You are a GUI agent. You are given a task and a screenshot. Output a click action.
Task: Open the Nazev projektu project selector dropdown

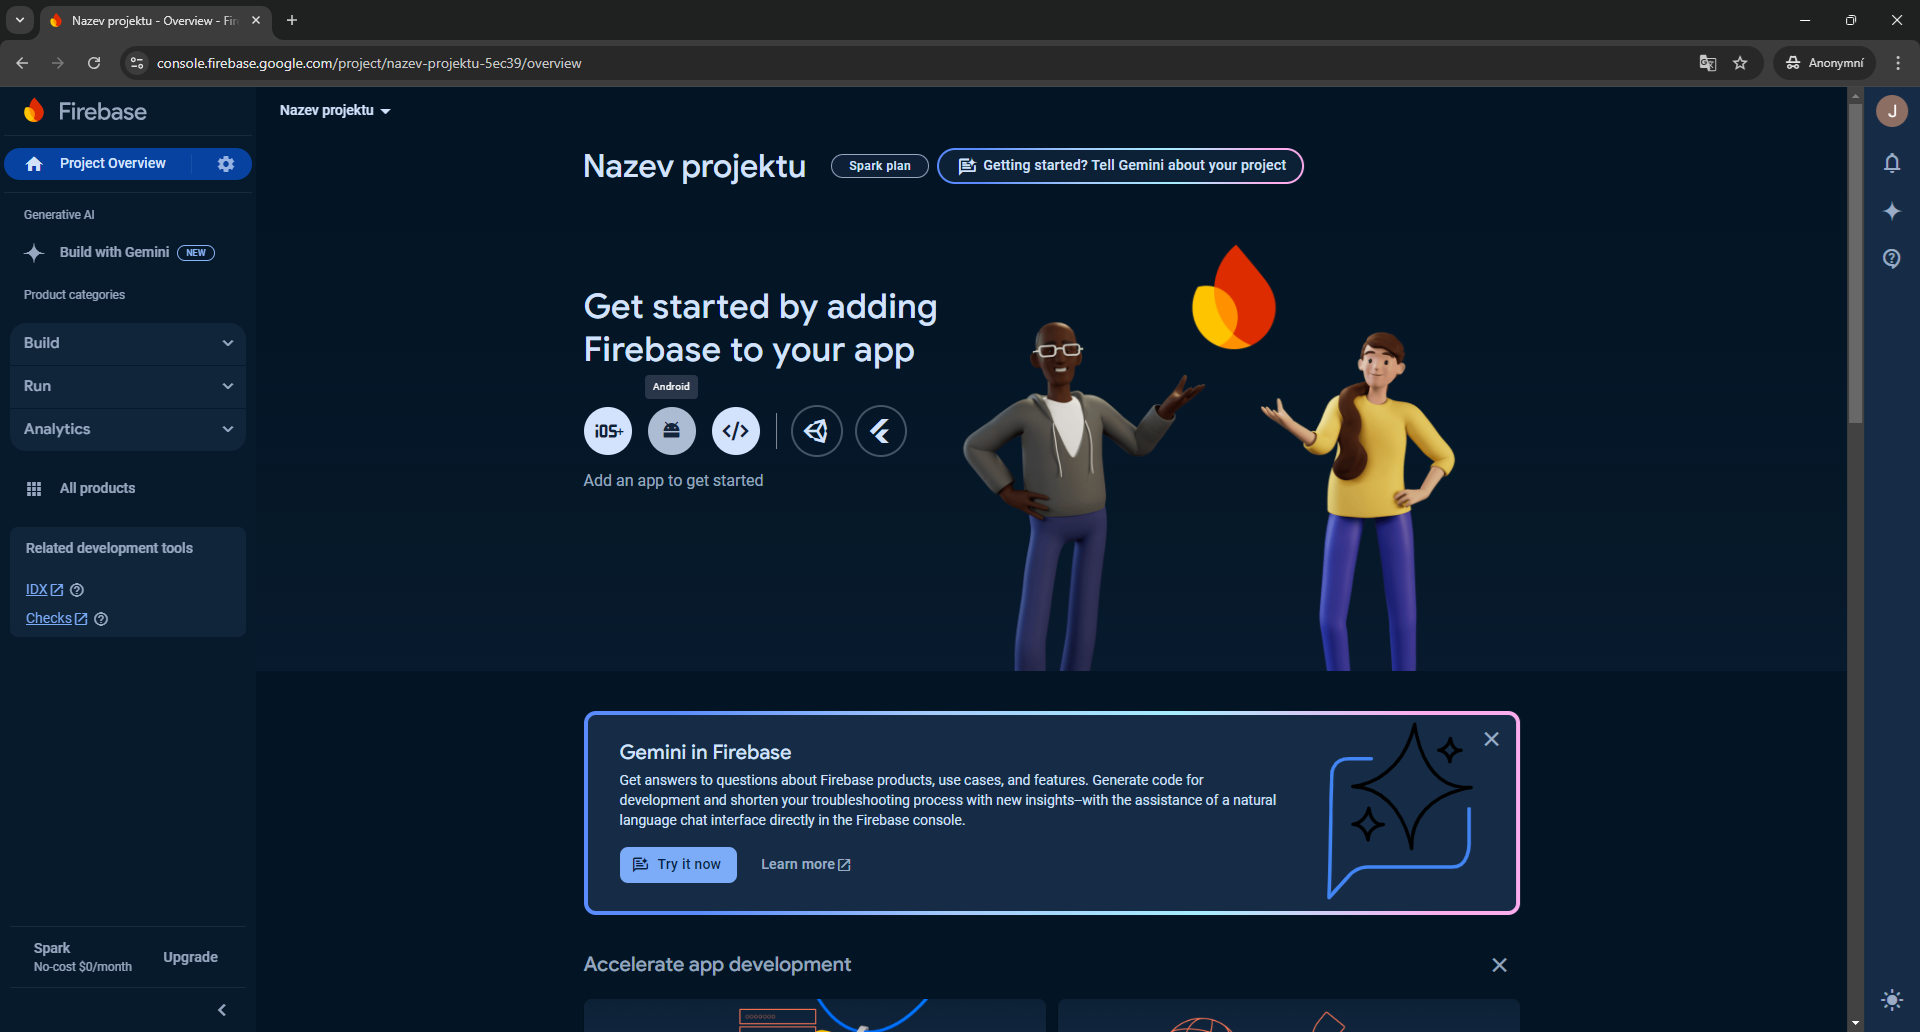(x=335, y=111)
